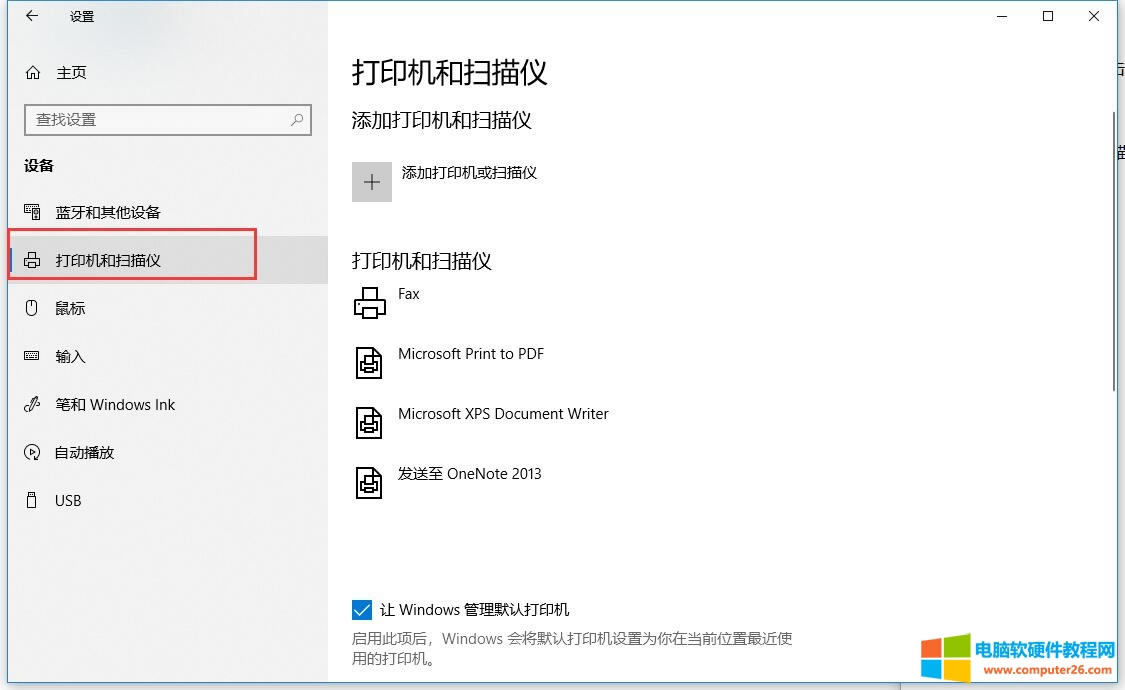The width and height of the screenshot is (1125, 690).
Task: Click the search magnifier icon
Action: point(297,120)
